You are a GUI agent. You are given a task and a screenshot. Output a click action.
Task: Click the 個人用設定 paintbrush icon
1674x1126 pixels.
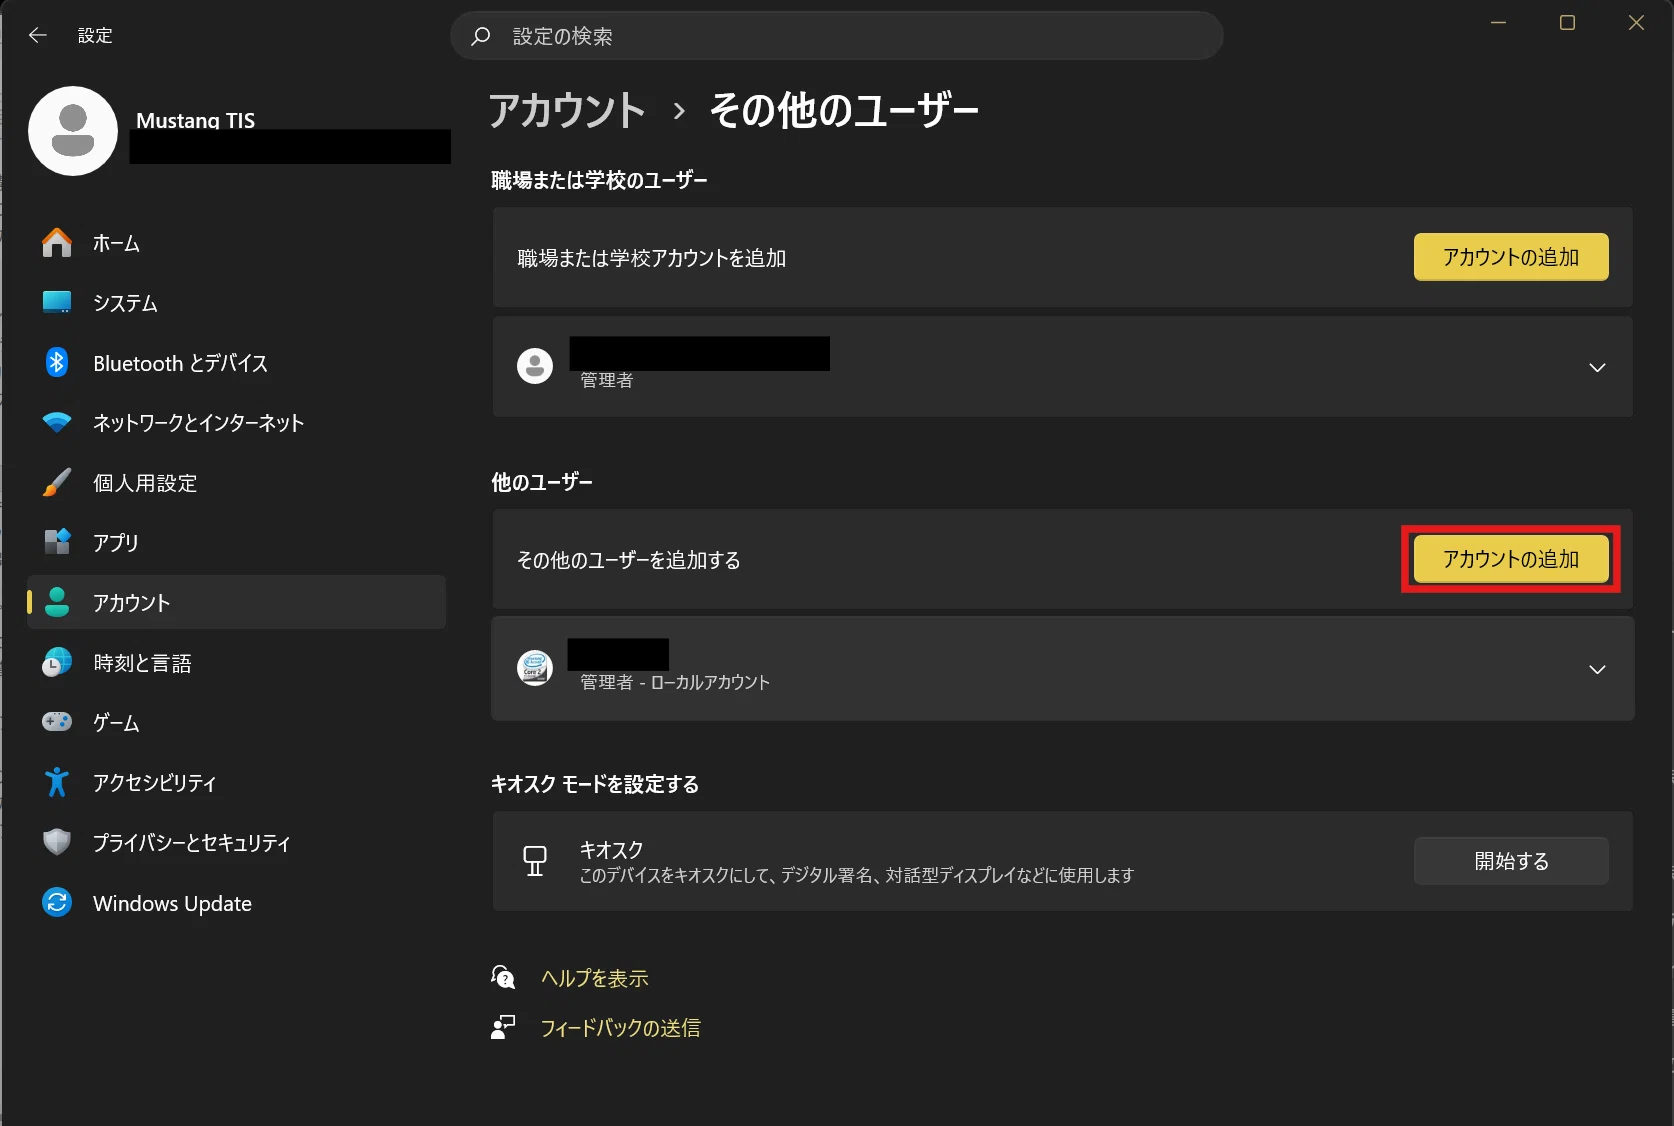(x=57, y=483)
